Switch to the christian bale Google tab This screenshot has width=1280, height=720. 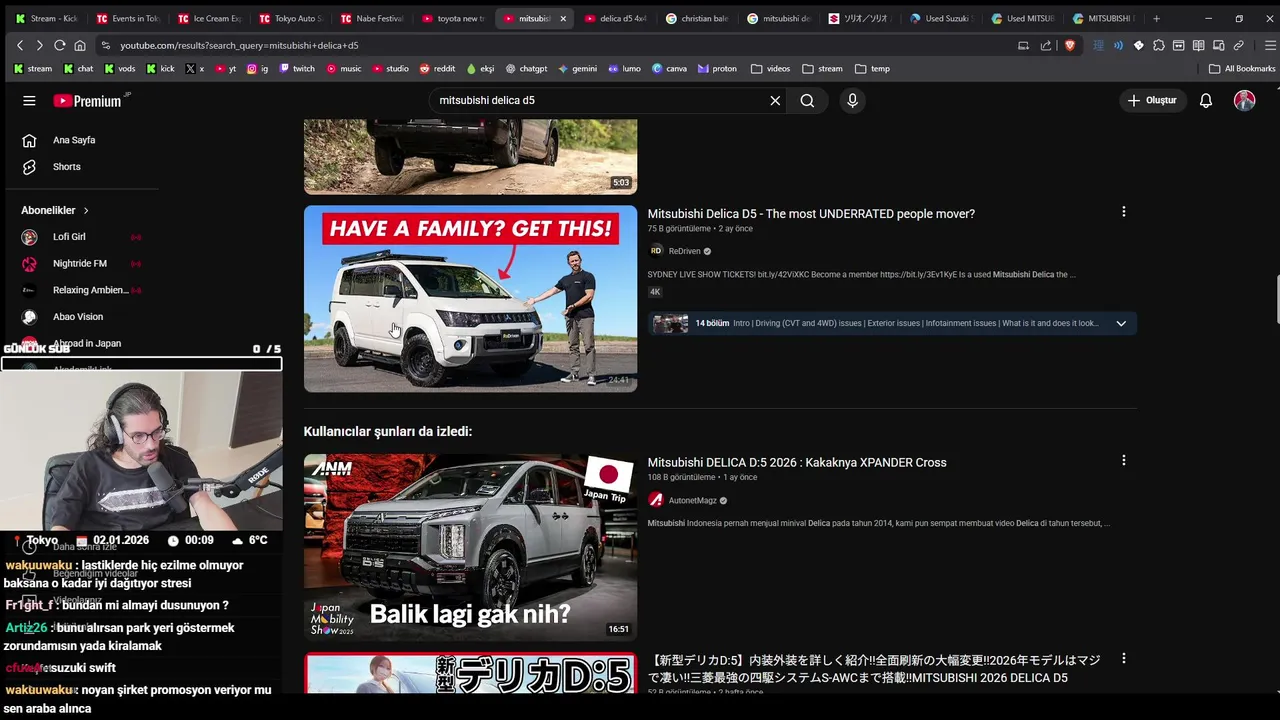coord(698,18)
